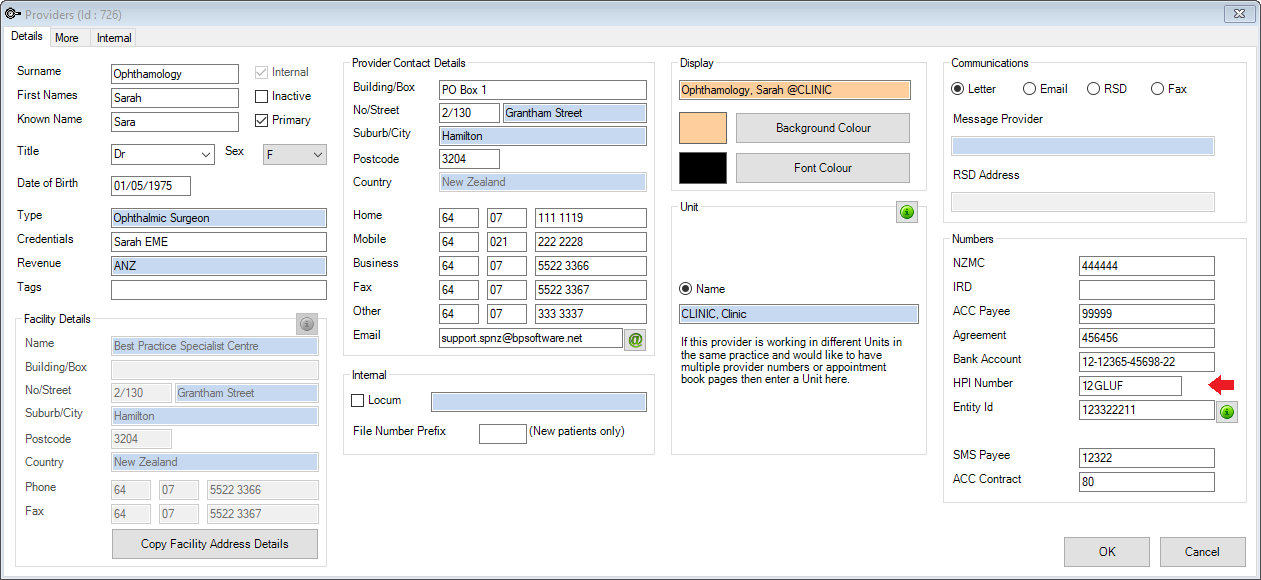This screenshot has height=580, width=1261.
Task: Click the provider No/Street number field 2/130
Action: click(x=469, y=113)
